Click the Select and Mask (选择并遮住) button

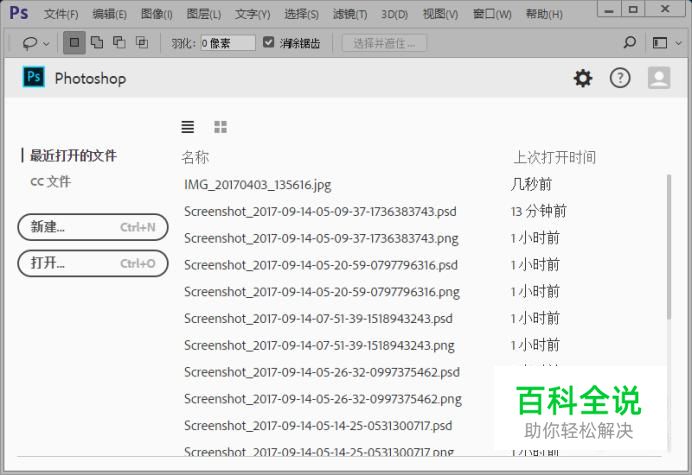click(x=384, y=43)
